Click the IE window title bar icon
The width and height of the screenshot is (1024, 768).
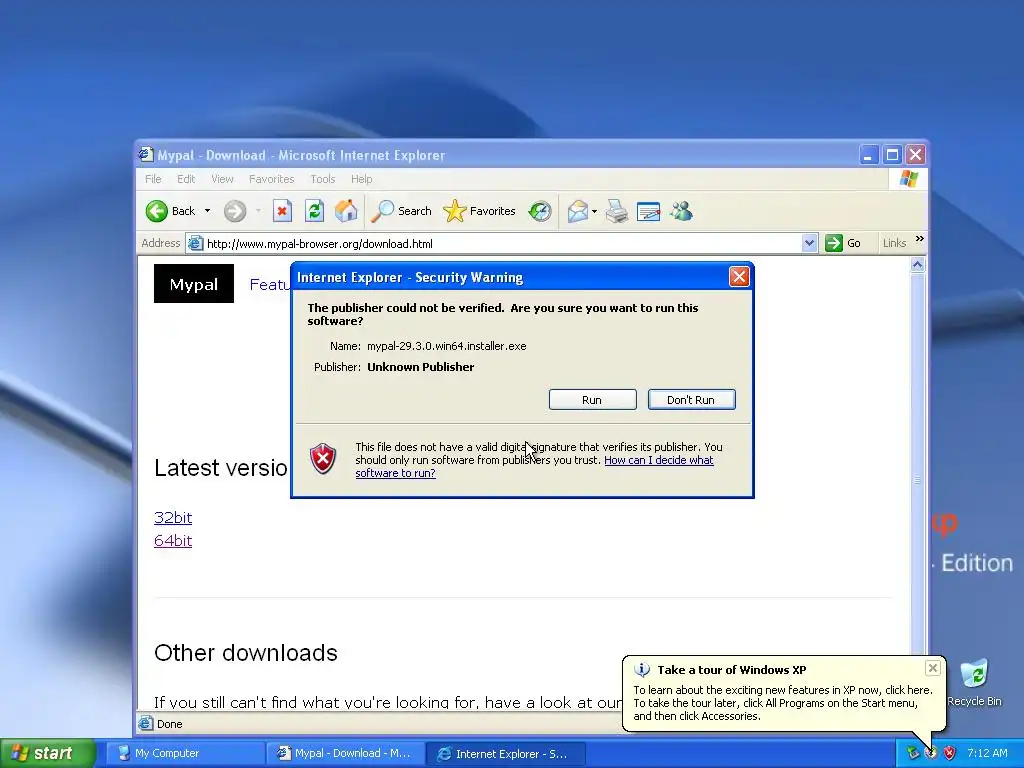coord(146,155)
